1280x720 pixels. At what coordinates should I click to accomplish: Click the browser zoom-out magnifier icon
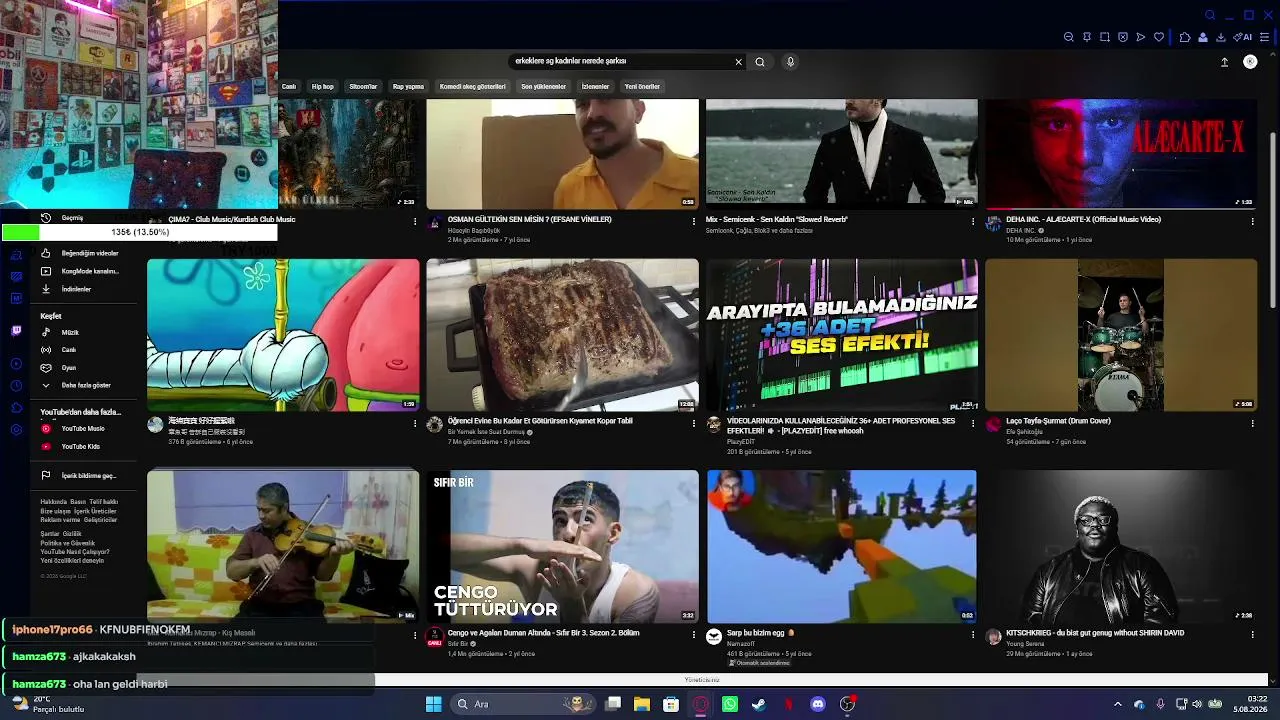click(1069, 37)
